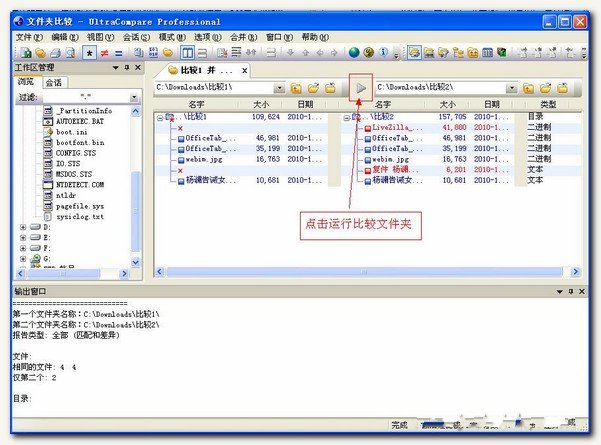The image size is (601, 445).
Task: Collapse the right 比较2 folder tree
Action: pos(346,118)
